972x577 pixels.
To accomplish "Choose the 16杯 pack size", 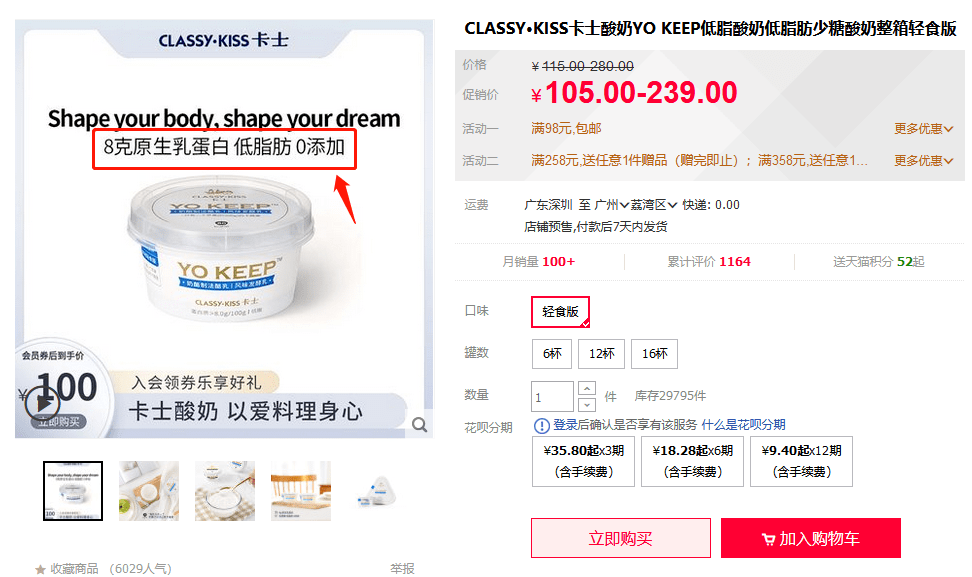I will [655, 354].
